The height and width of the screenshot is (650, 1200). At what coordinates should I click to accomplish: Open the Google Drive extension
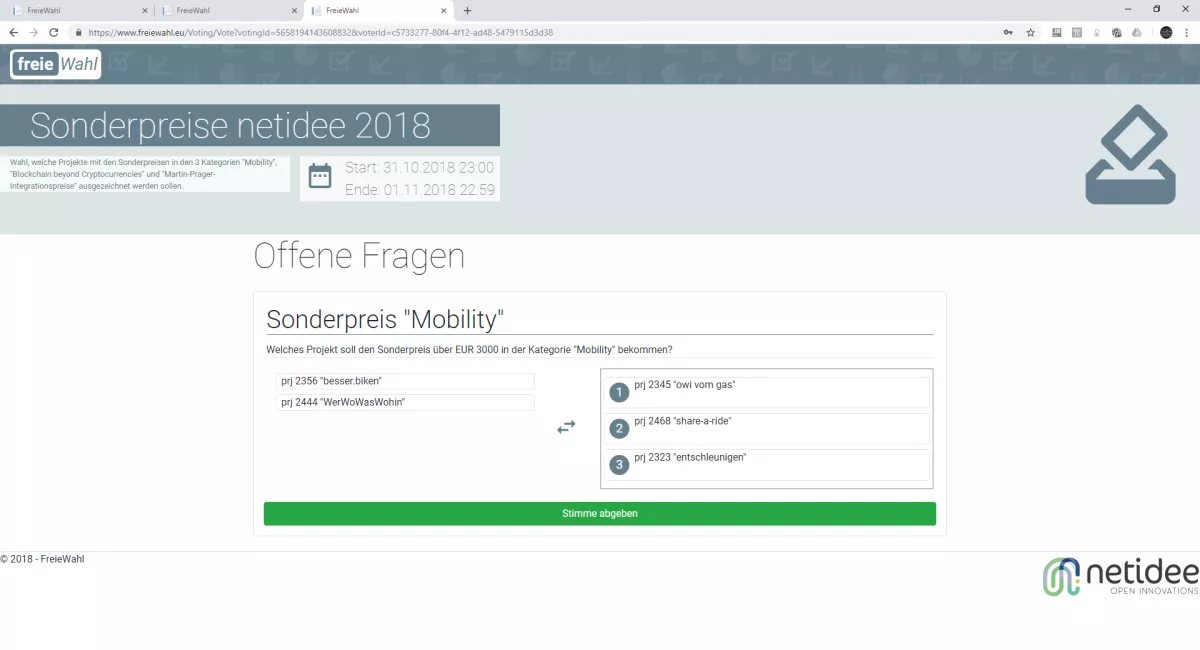click(1136, 32)
